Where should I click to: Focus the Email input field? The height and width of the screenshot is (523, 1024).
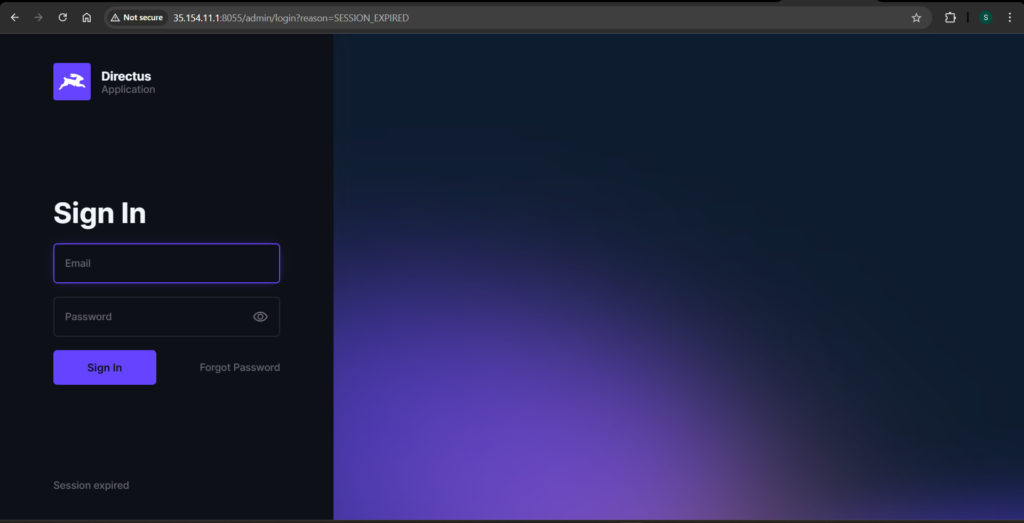tap(166, 264)
